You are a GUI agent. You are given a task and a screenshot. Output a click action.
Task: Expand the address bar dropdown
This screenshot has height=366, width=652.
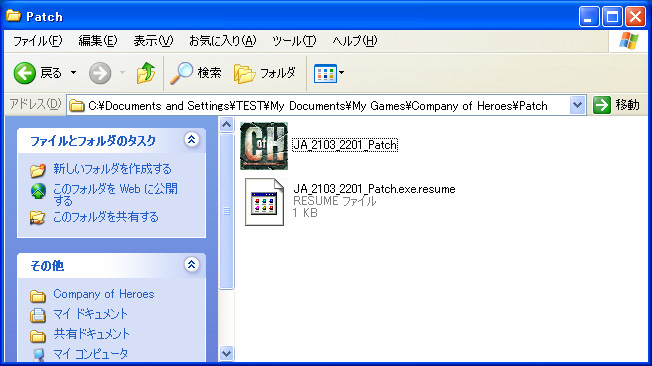577,105
